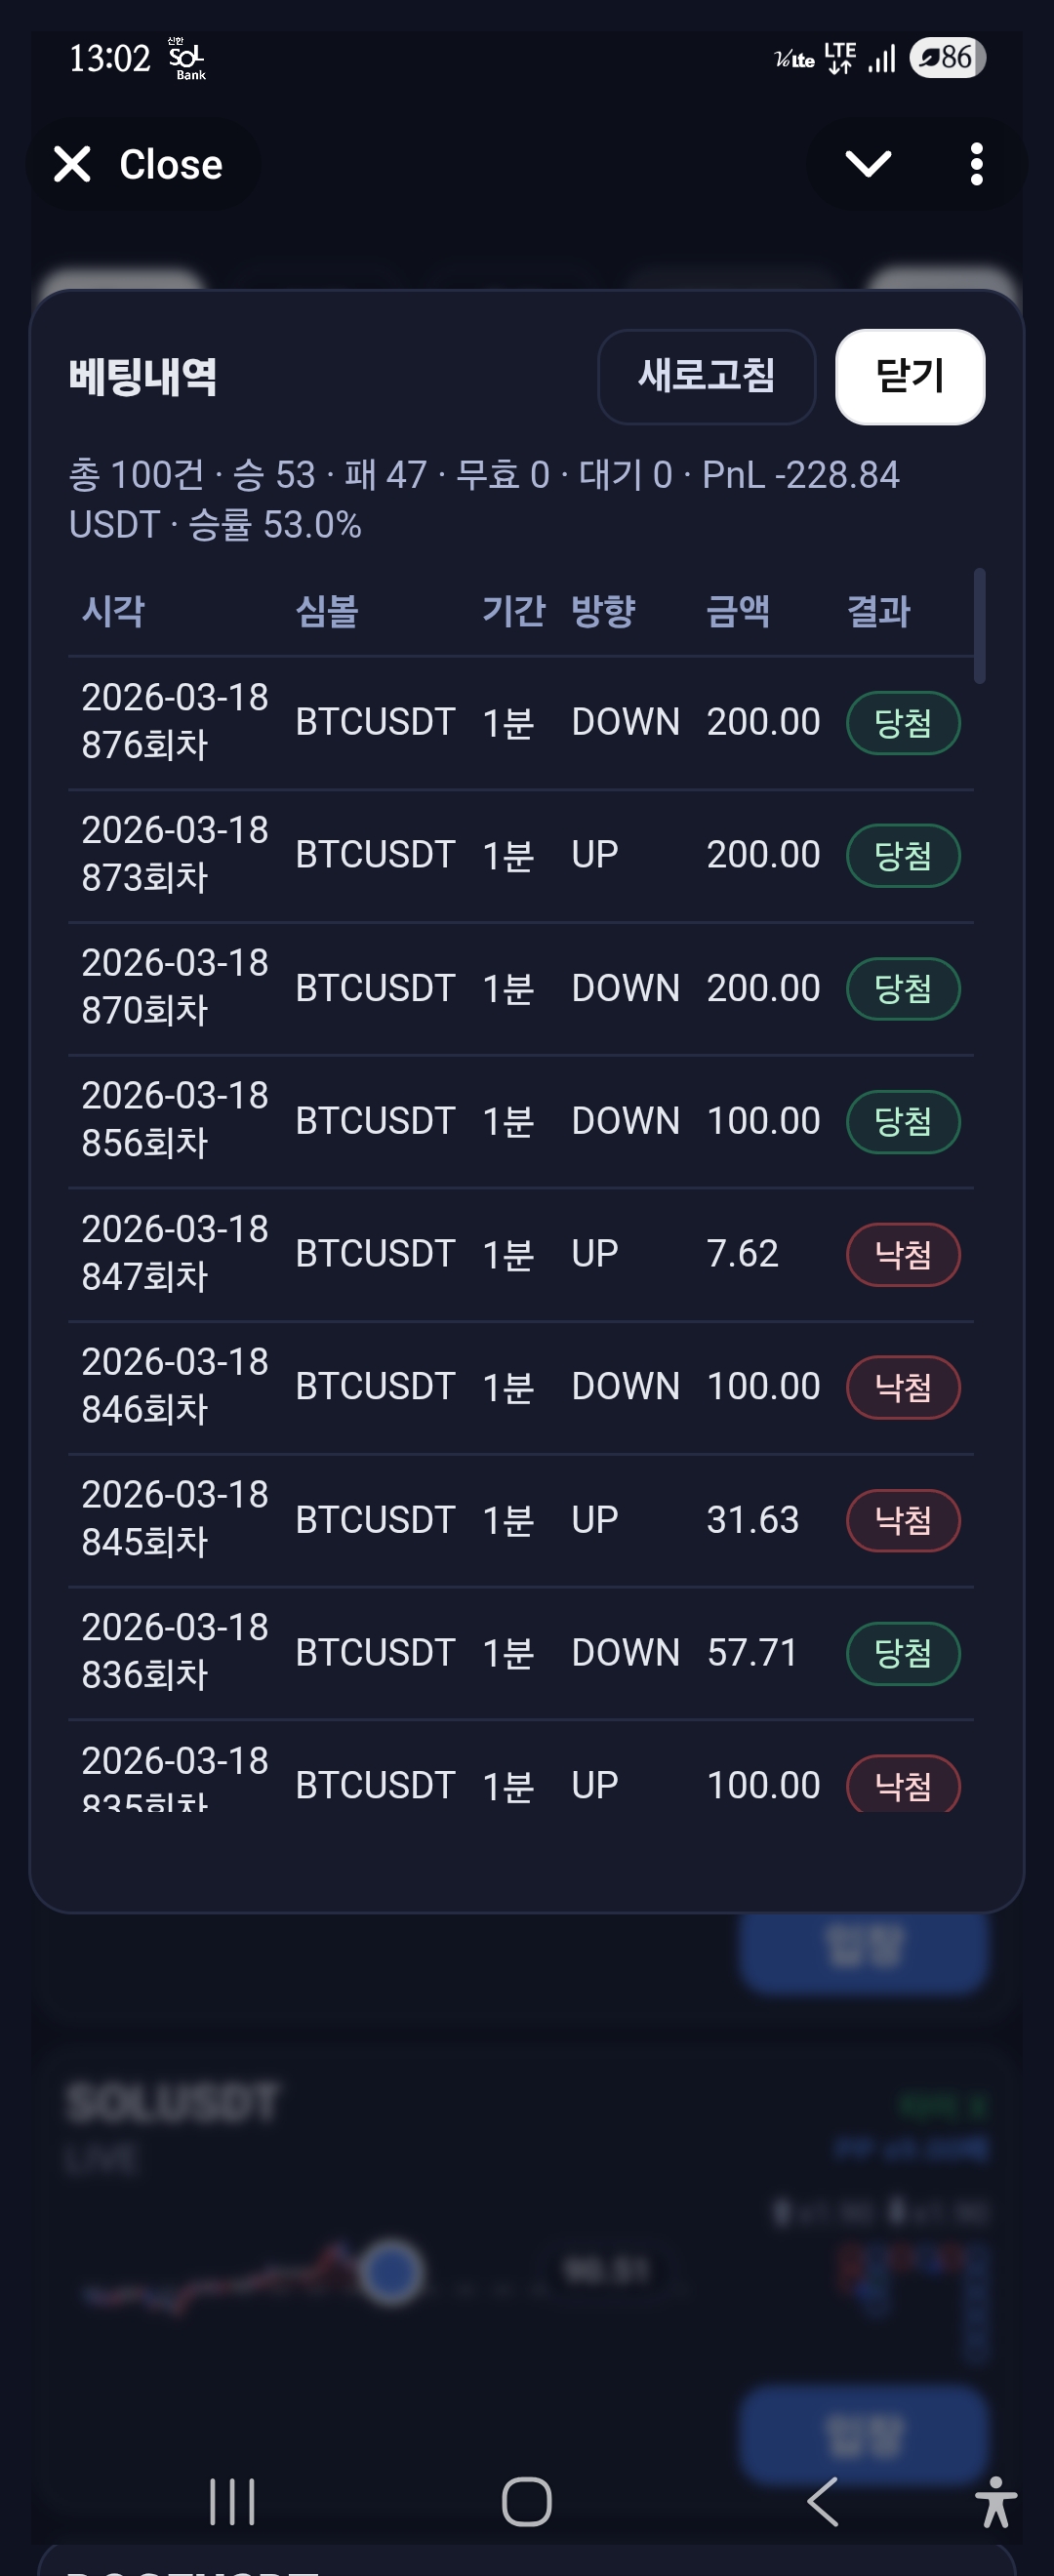Tap the battery indicator in status bar
Image resolution: width=1054 pixels, height=2576 pixels.
946,58
